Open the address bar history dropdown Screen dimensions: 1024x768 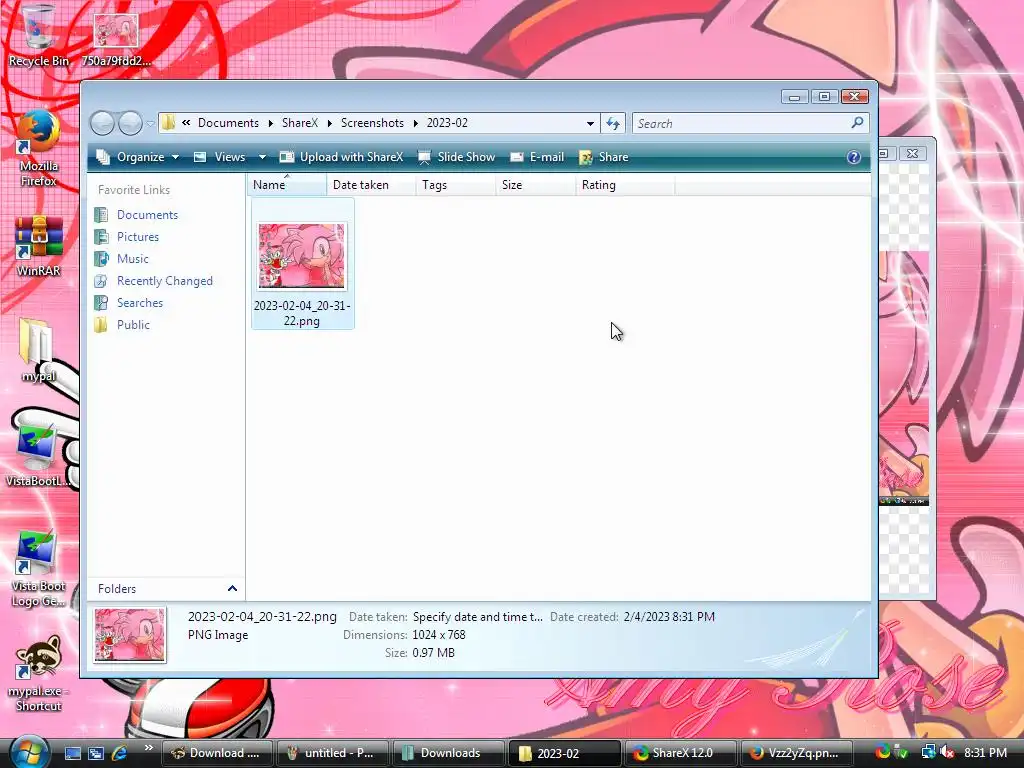click(x=590, y=123)
